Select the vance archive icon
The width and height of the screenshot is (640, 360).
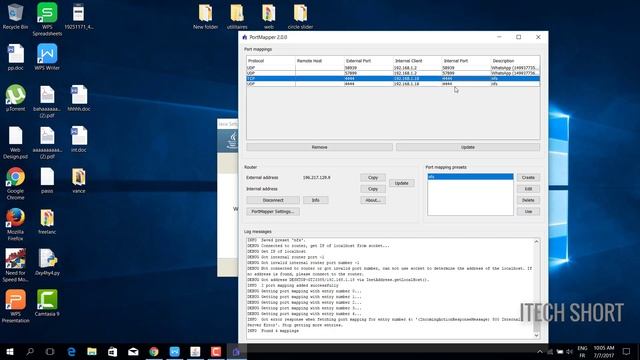pos(79,180)
